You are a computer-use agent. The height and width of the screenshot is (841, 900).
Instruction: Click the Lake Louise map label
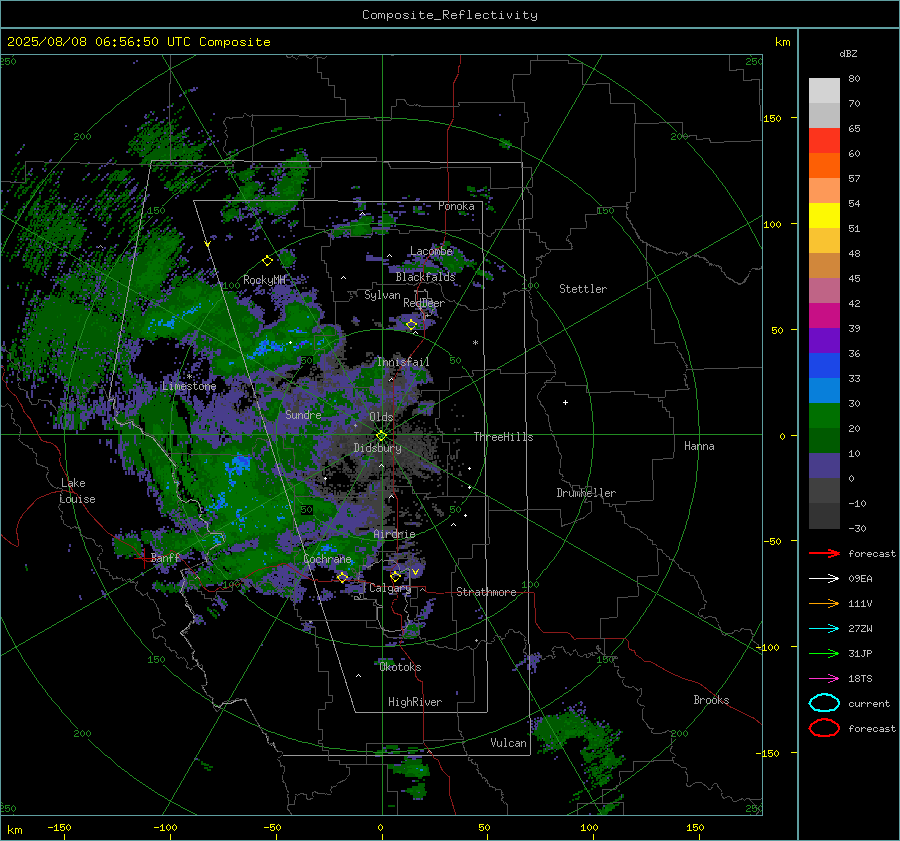tap(77, 491)
